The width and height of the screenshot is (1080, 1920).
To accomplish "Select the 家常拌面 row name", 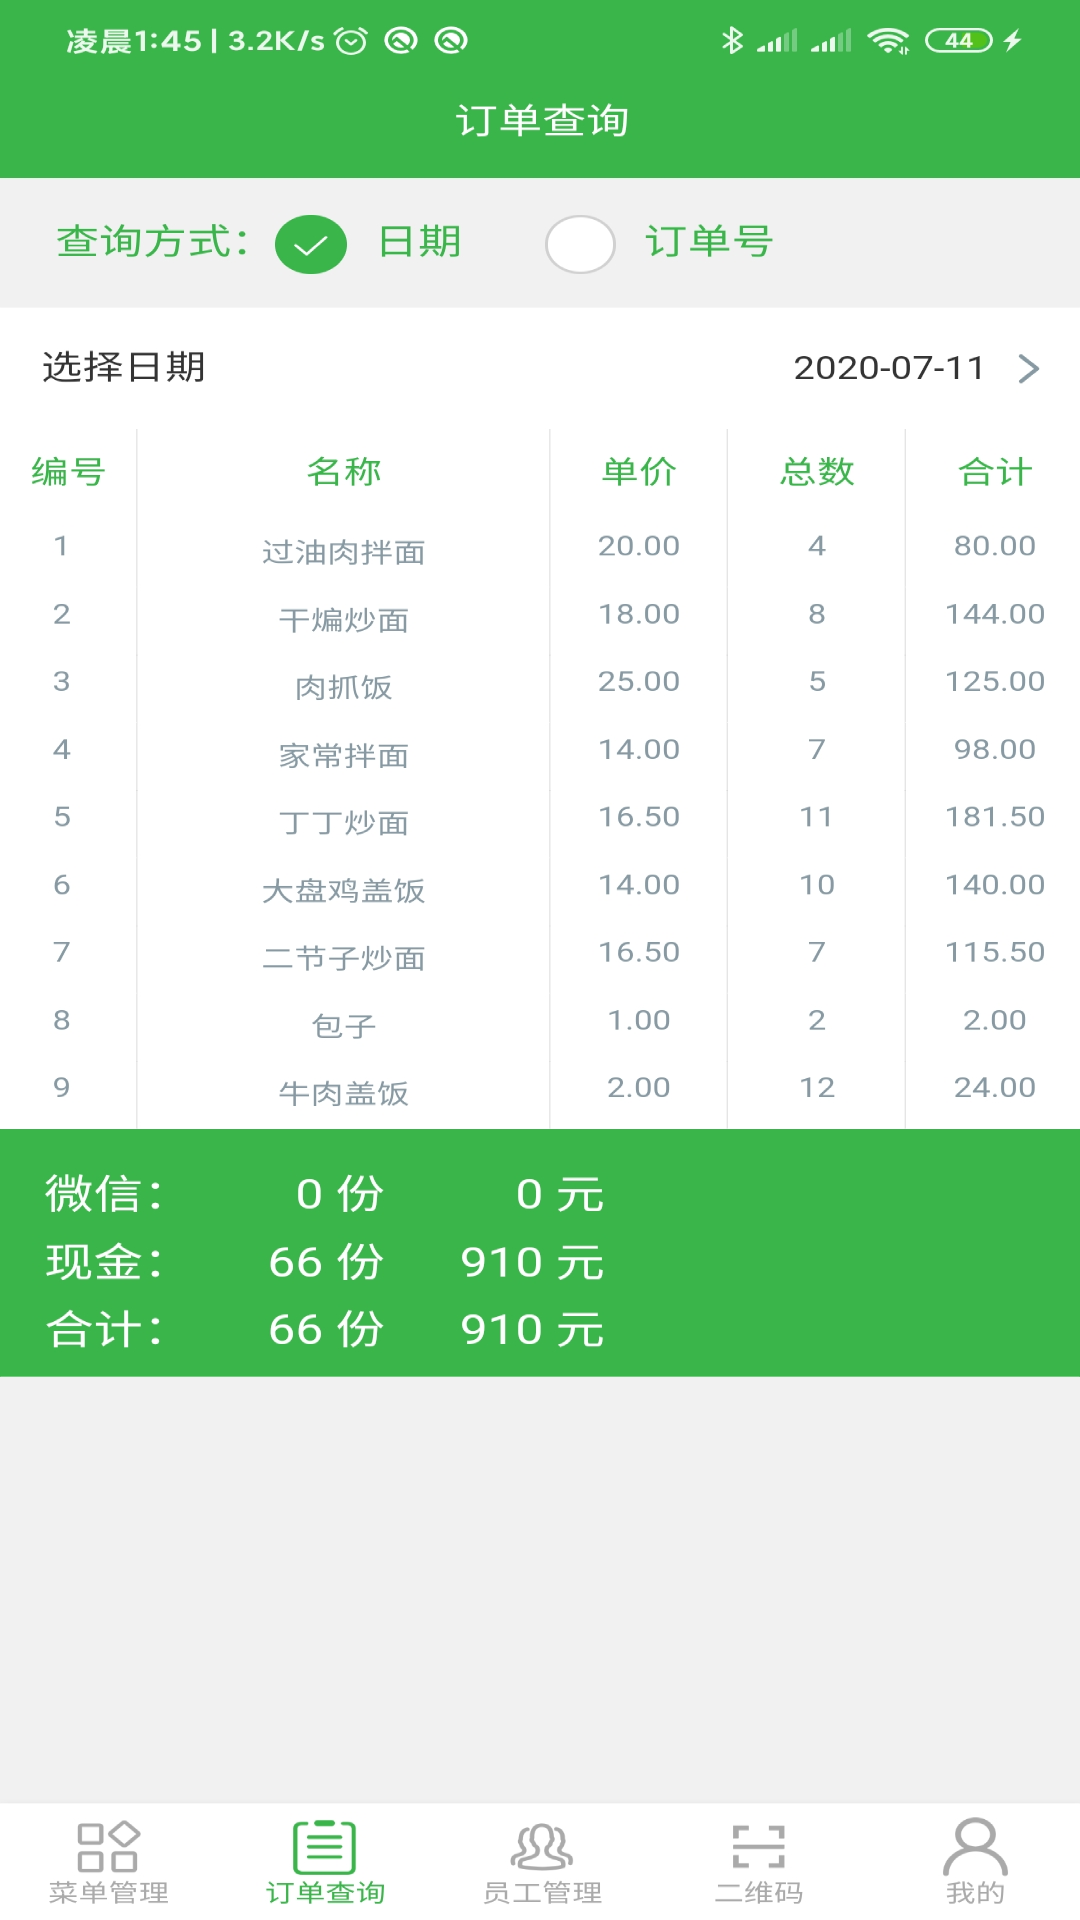I will pos(343,755).
